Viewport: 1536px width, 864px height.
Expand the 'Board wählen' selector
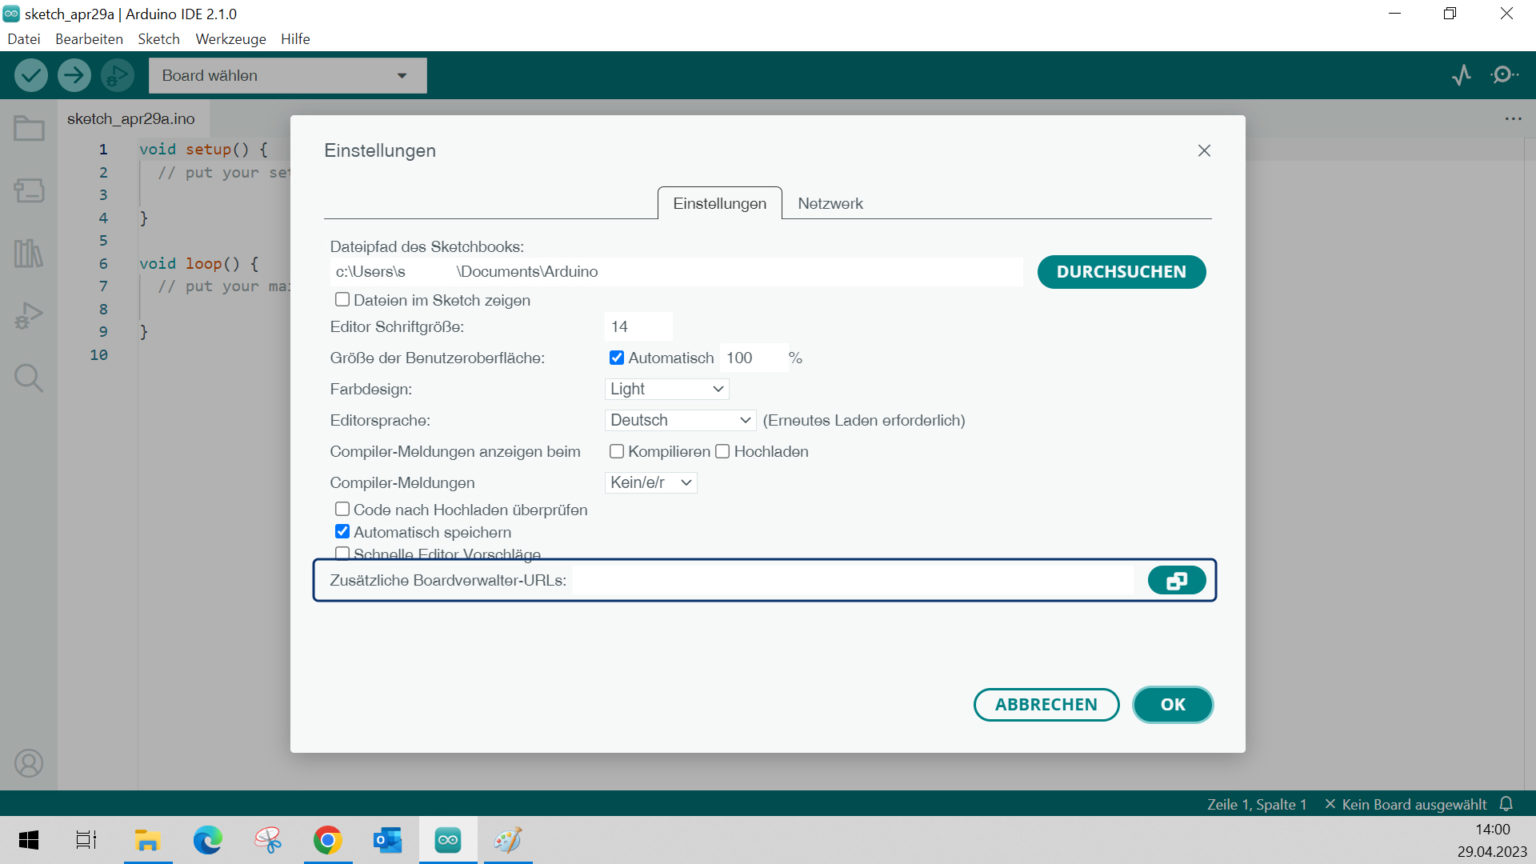(x=287, y=76)
